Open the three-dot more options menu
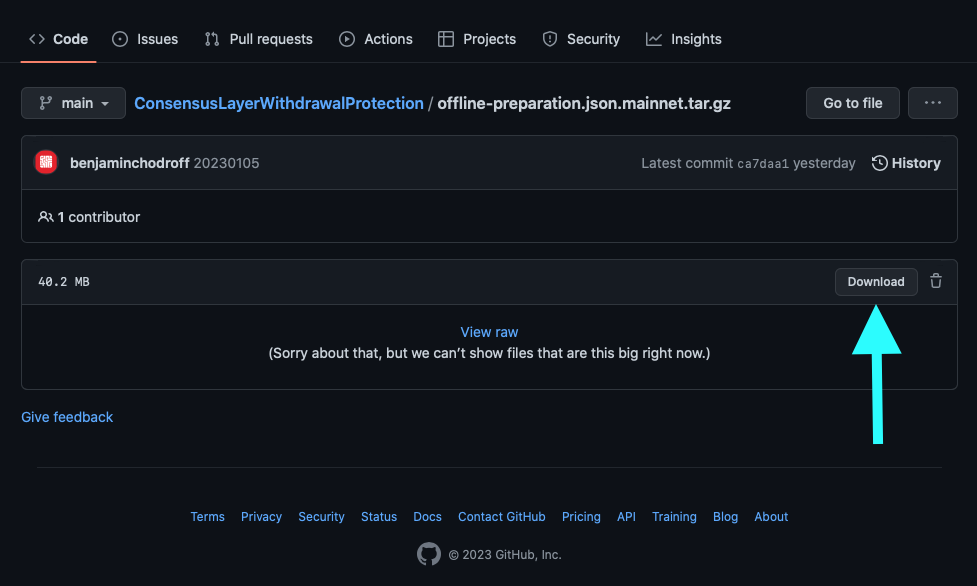 tap(933, 103)
